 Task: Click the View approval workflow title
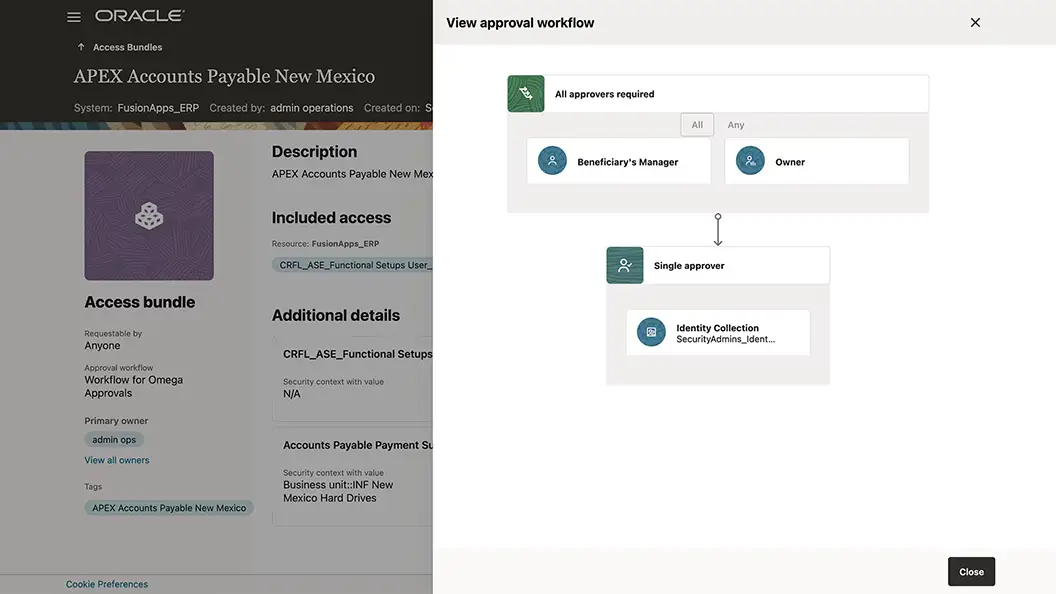click(520, 23)
